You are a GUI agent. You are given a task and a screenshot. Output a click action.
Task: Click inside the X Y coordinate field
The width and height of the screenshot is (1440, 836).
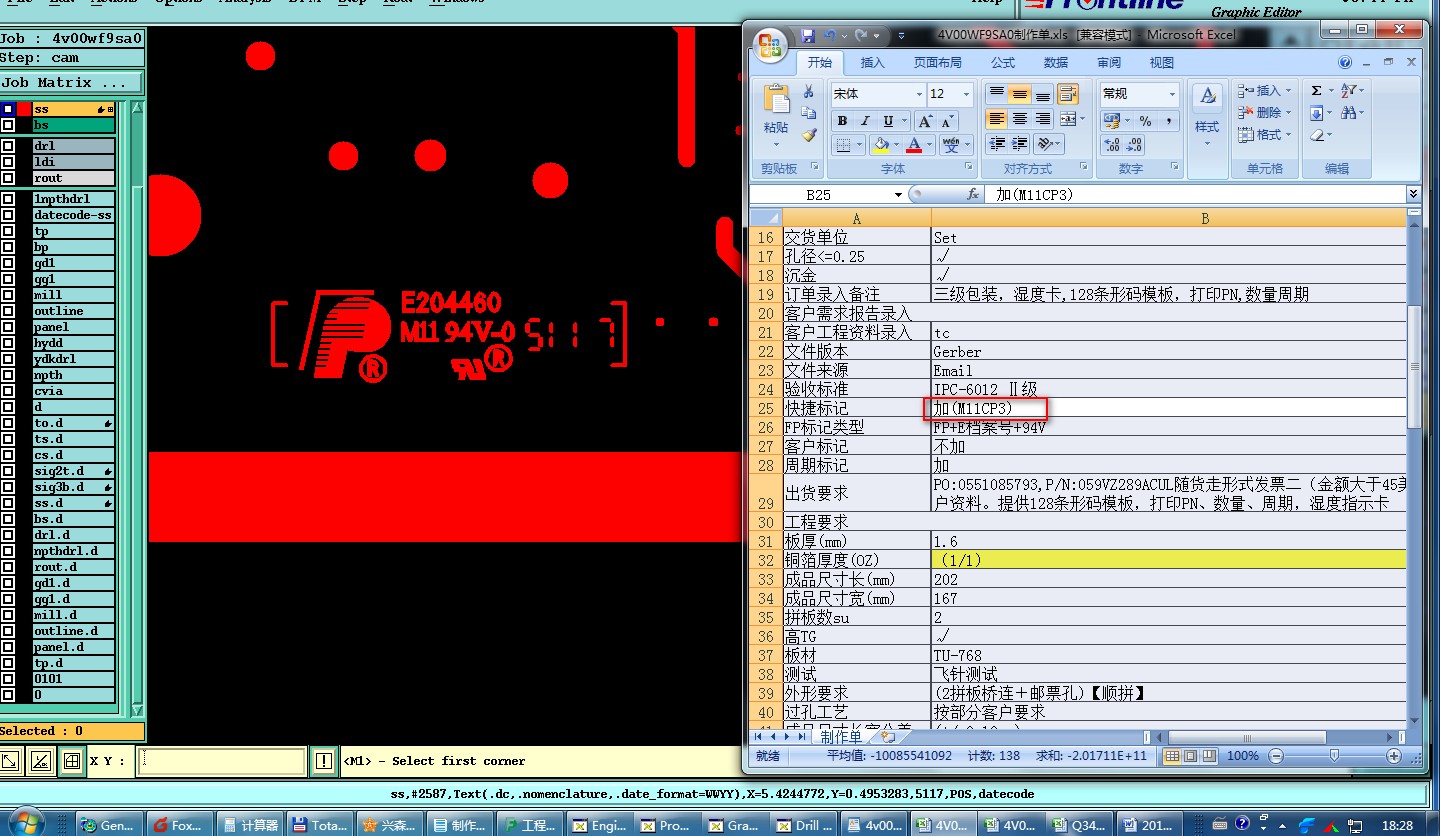(x=221, y=761)
